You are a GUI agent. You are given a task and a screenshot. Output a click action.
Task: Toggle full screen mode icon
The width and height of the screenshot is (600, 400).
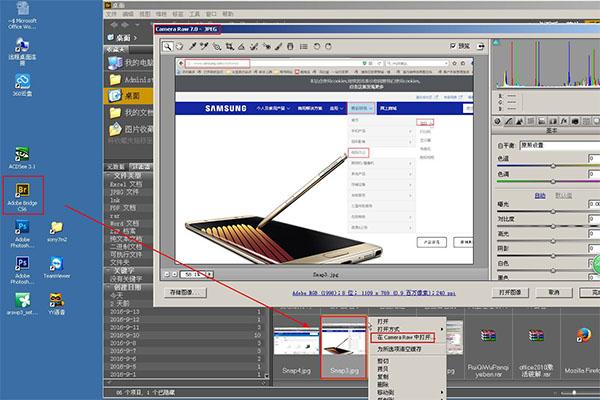[481, 46]
